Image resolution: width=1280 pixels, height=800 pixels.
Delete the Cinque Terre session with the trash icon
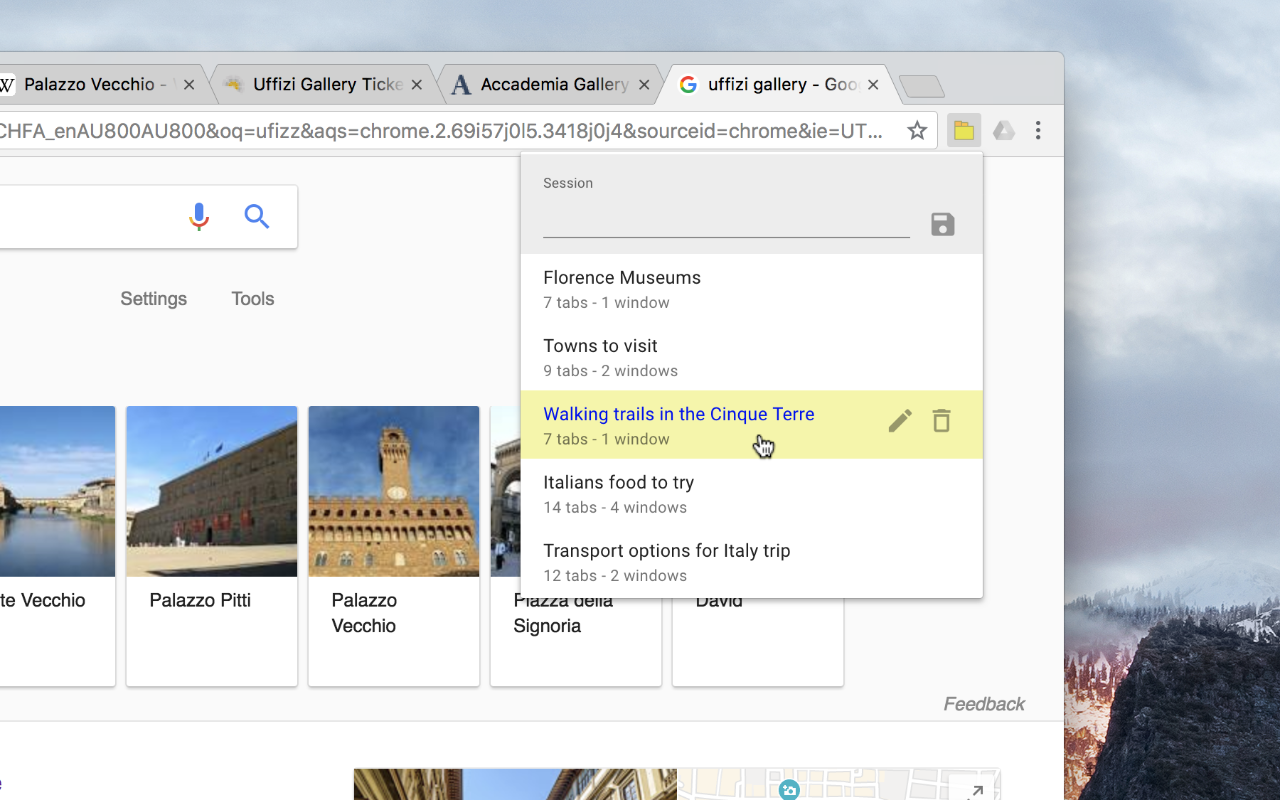[x=941, y=421]
